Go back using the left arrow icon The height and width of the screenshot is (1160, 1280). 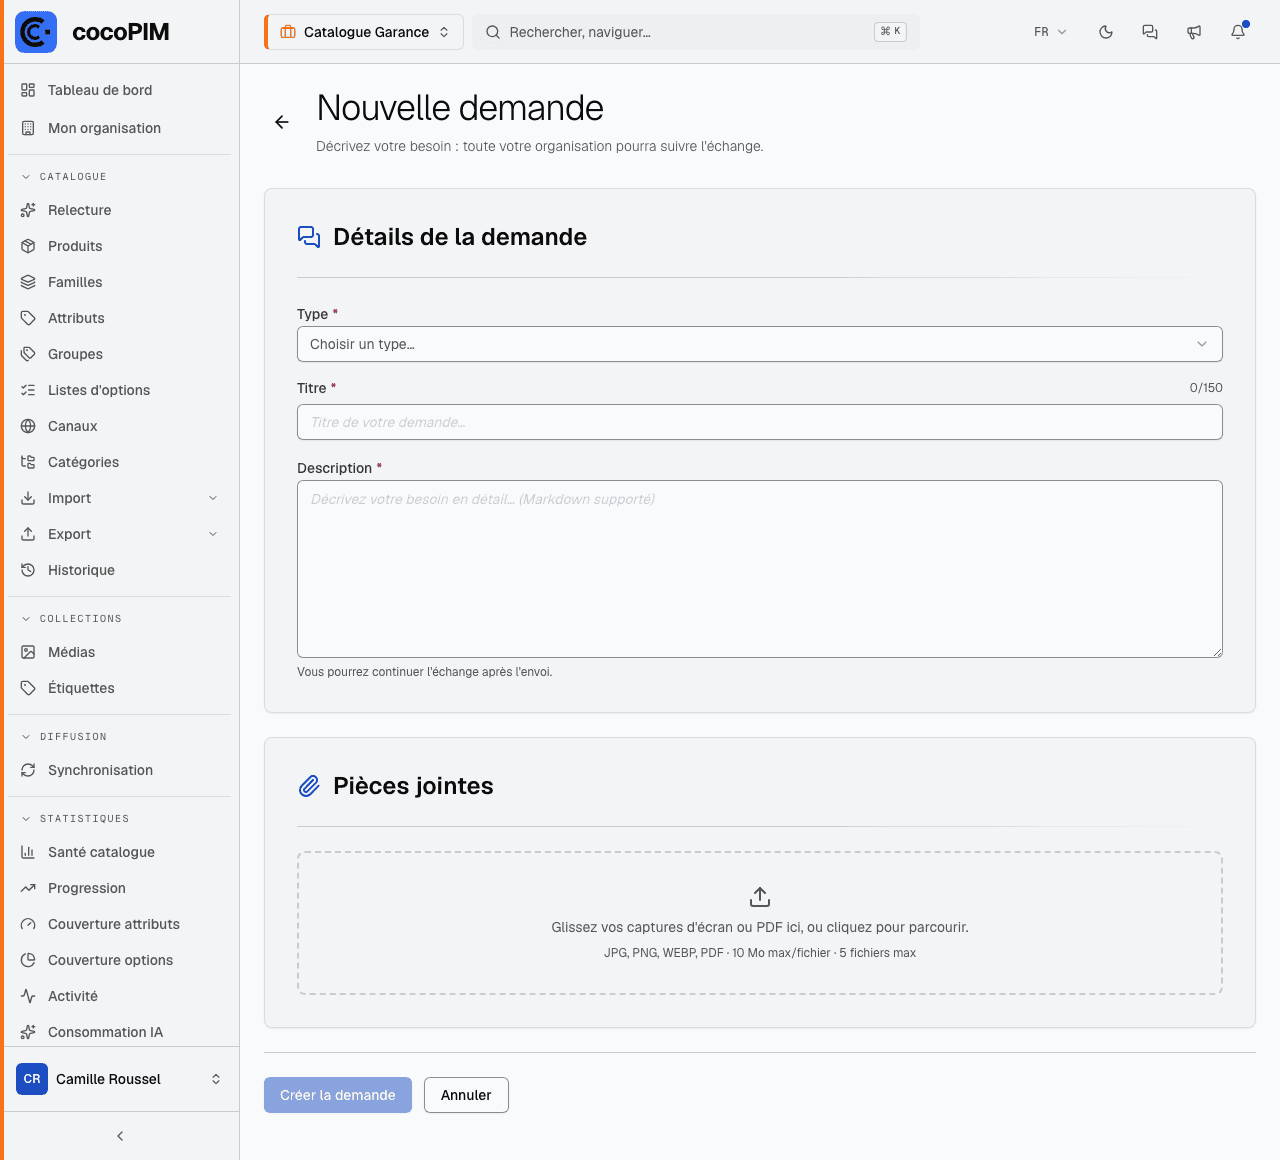[x=282, y=122]
